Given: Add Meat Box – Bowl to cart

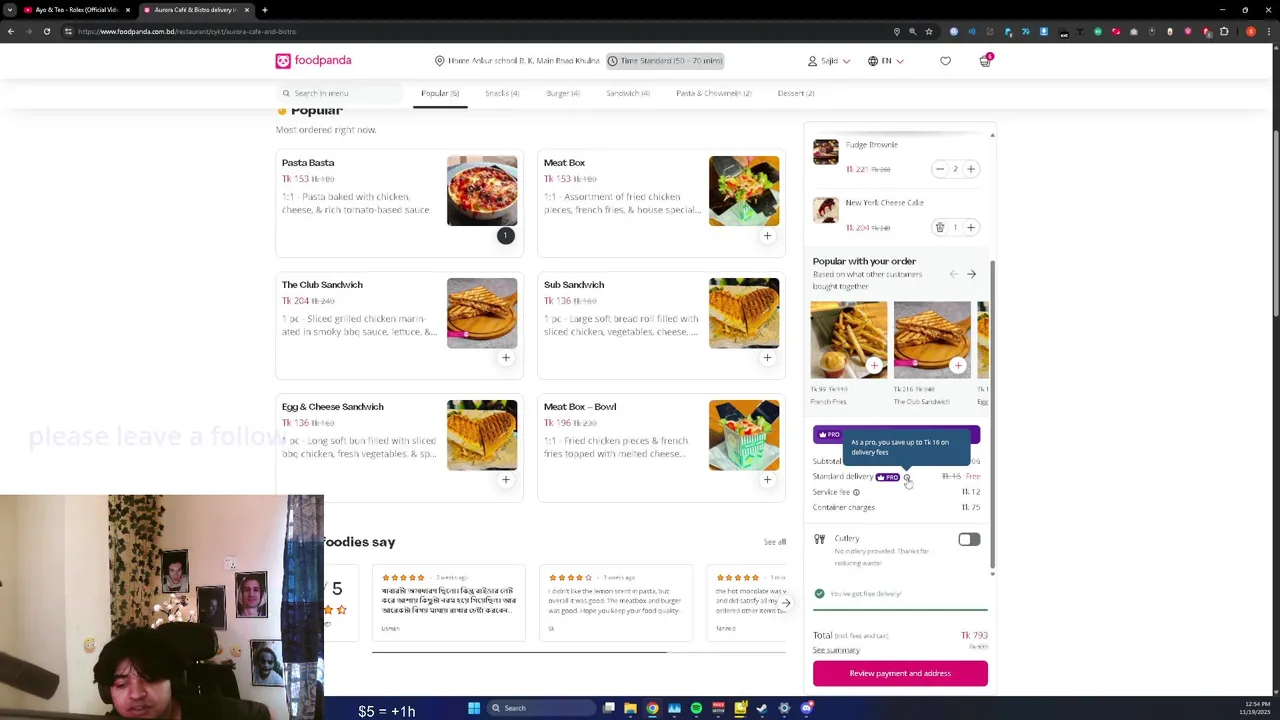Looking at the screenshot, I should point(767,480).
